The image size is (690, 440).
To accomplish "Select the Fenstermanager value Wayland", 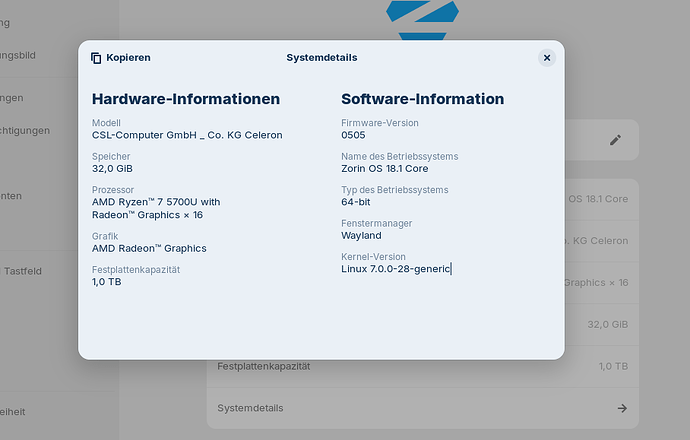I will 361,235.
